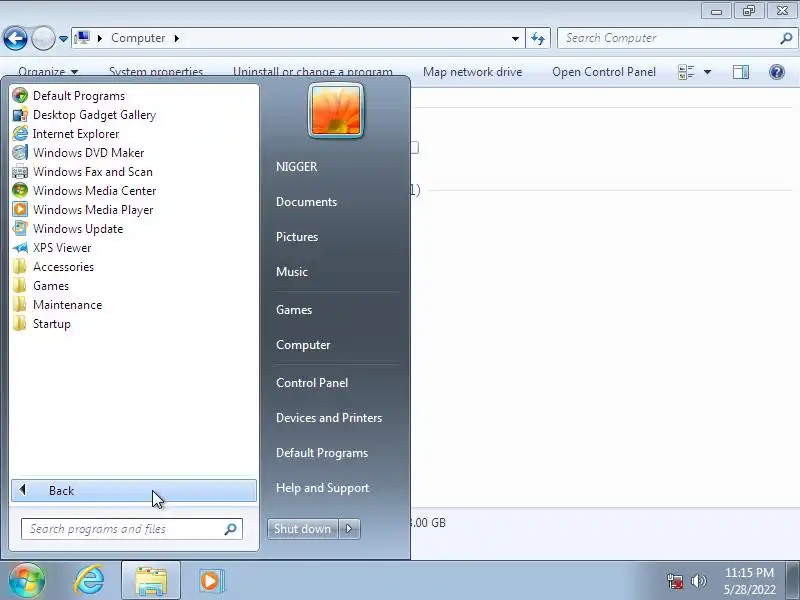The image size is (800, 600).
Task: Open Pictures from the Start menu
Action: 297,237
